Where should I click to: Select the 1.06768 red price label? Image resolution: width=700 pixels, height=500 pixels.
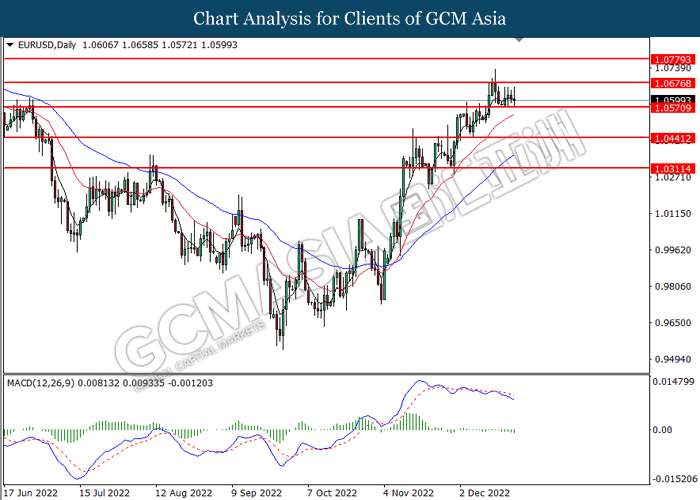click(x=673, y=83)
